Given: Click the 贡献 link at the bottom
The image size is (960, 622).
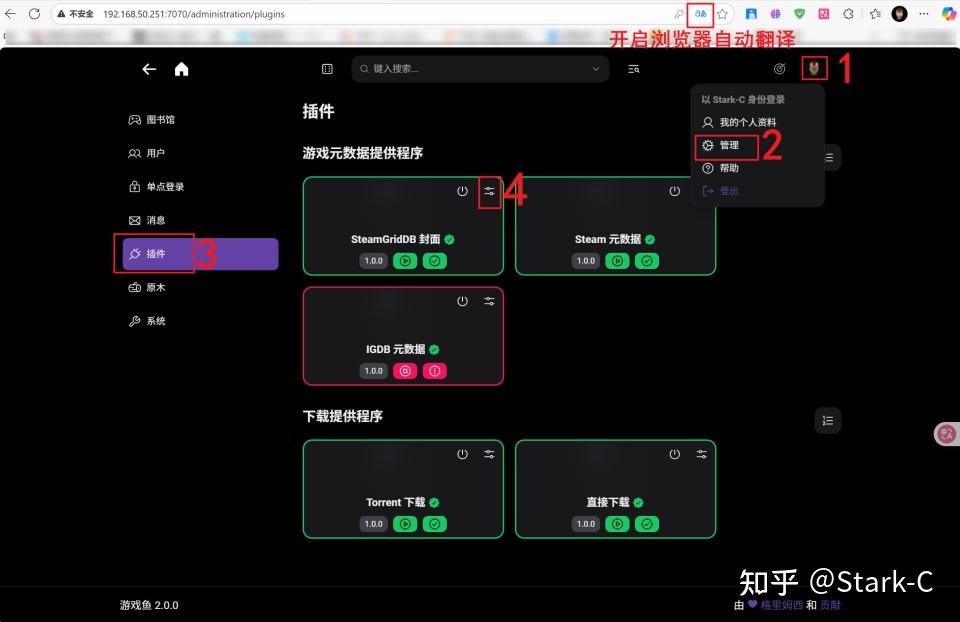Looking at the screenshot, I should point(831,605).
